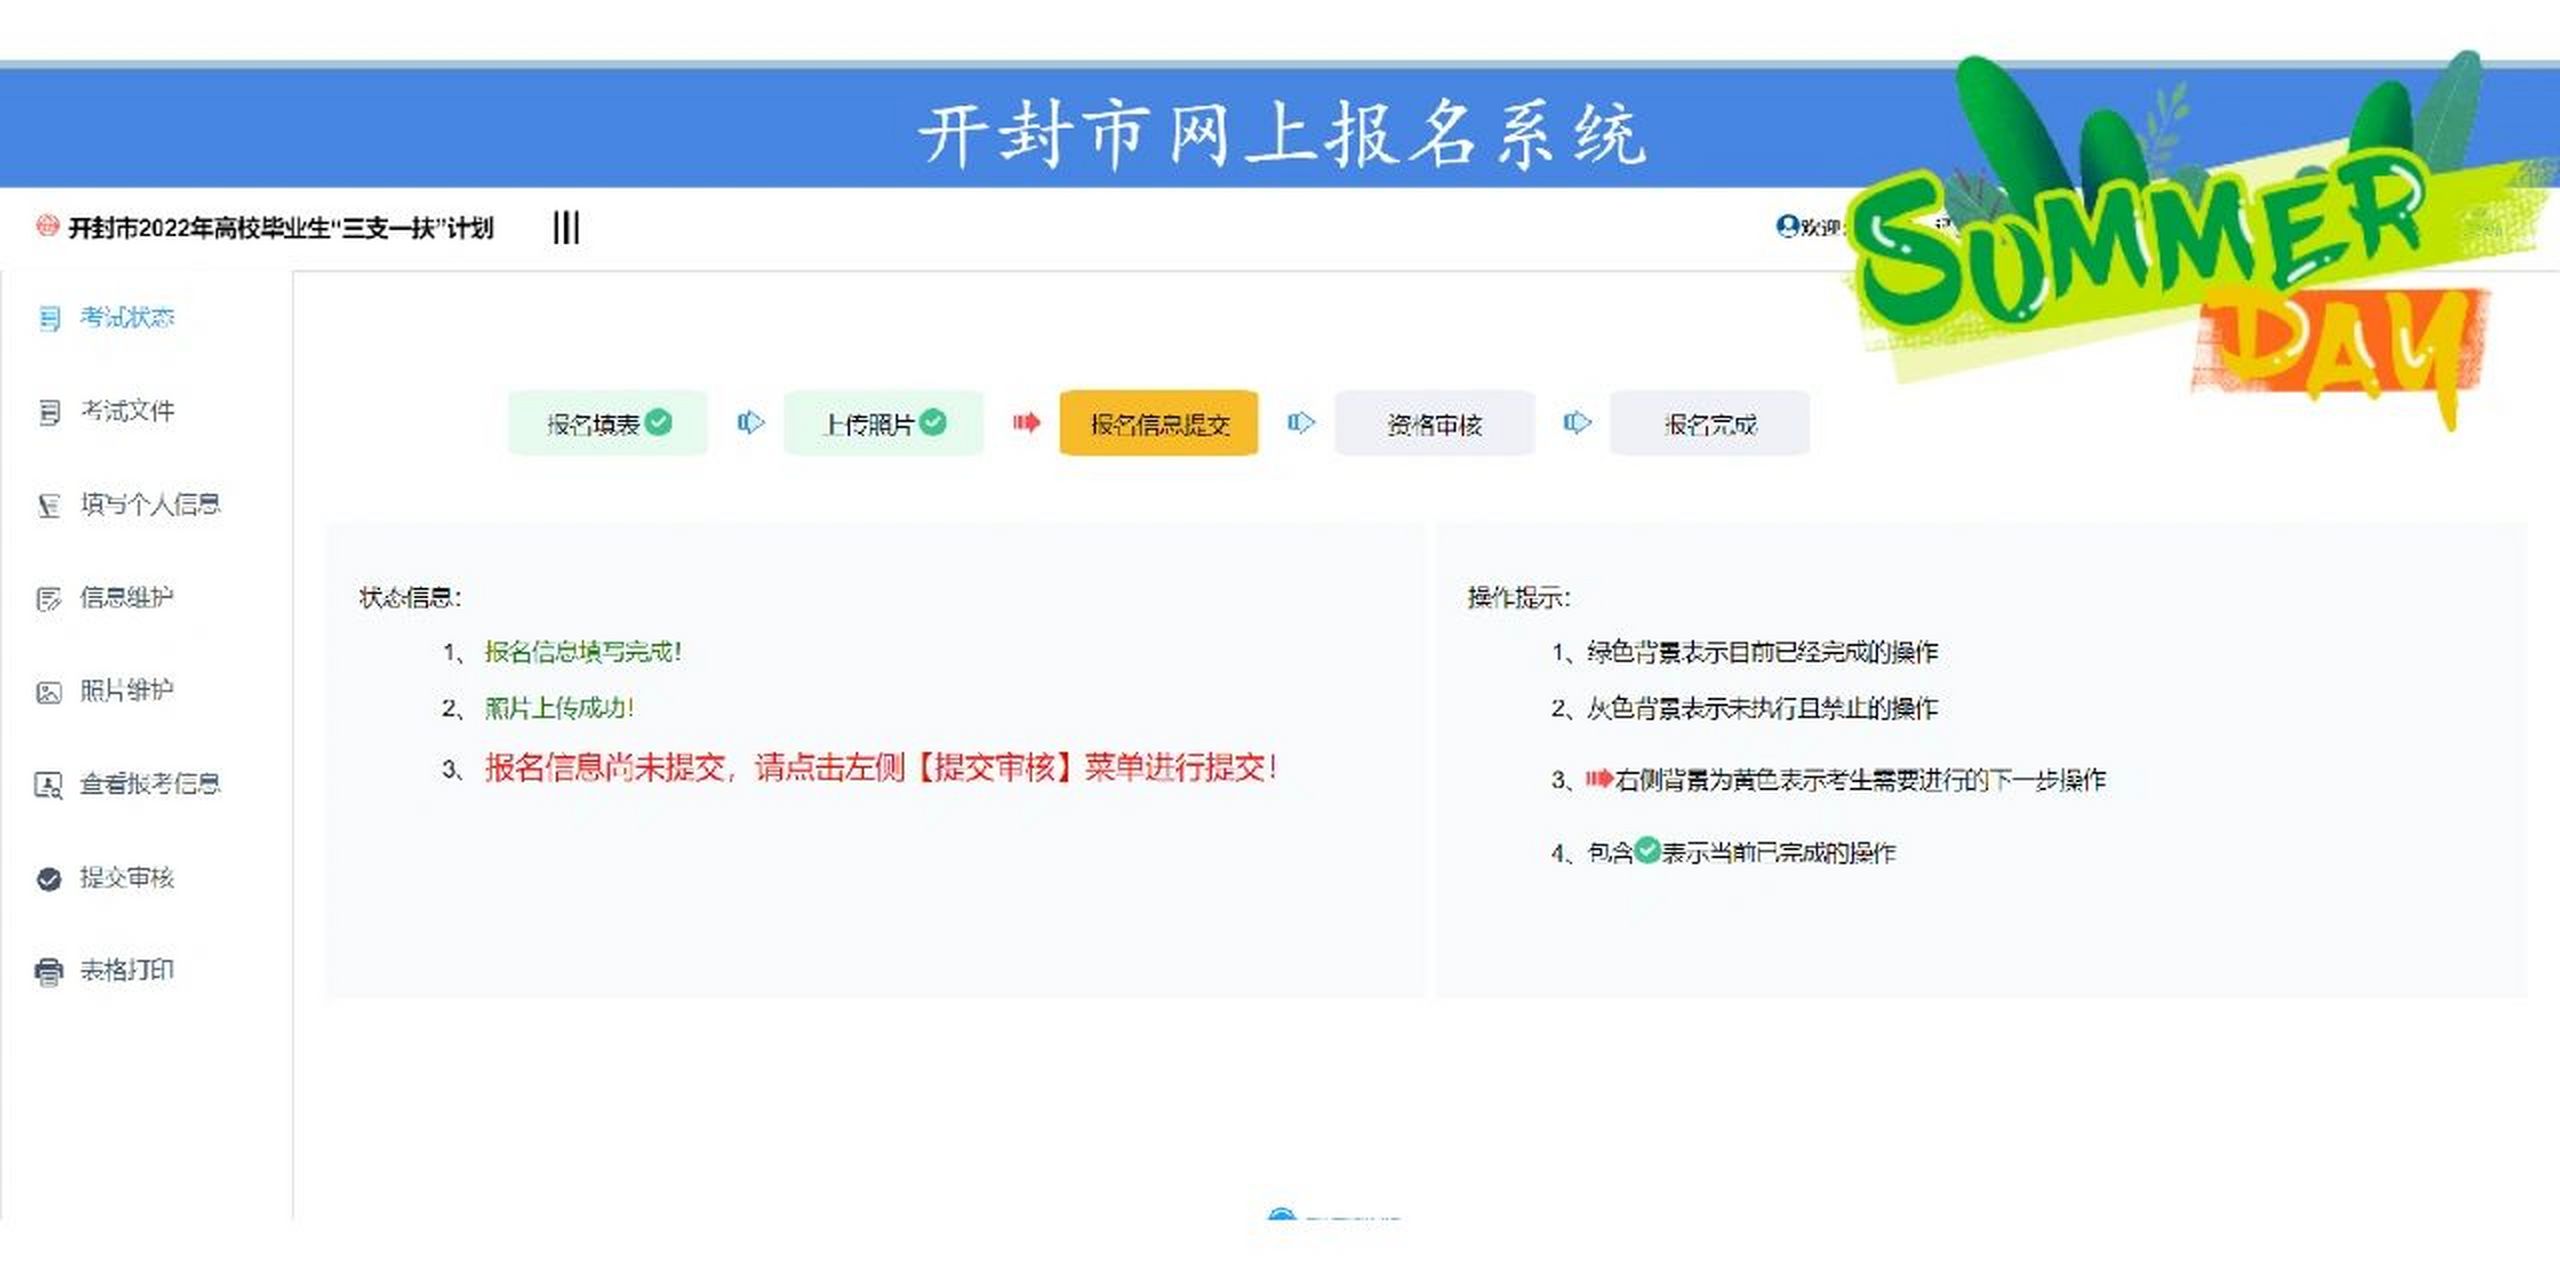Open 表格打印 menu item
Viewport: 2560px width, 1280px height.
click(127, 971)
